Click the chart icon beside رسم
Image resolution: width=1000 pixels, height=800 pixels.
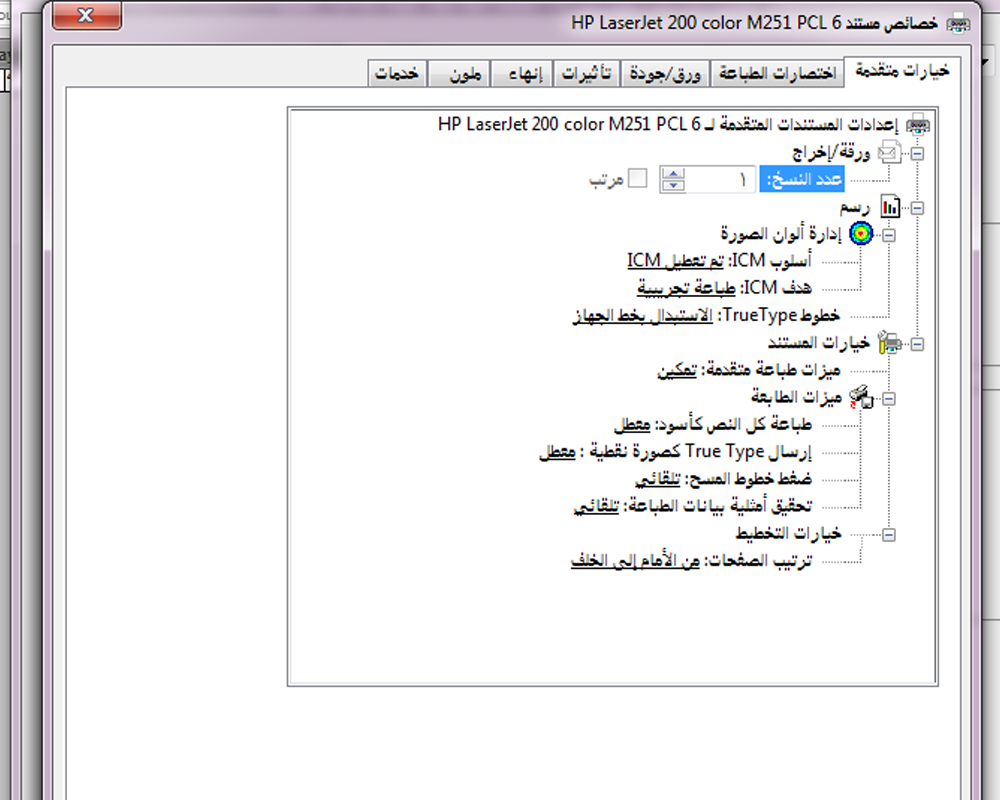click(890, 207)
